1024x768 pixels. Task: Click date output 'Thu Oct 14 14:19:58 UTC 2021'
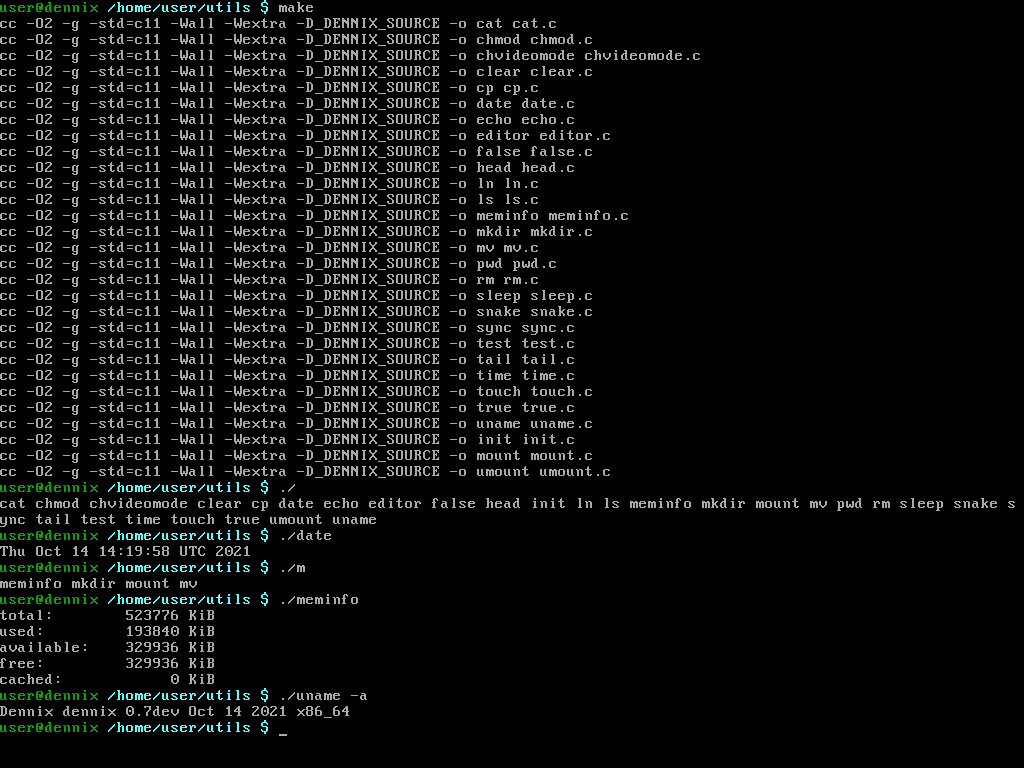click(125, 552)
